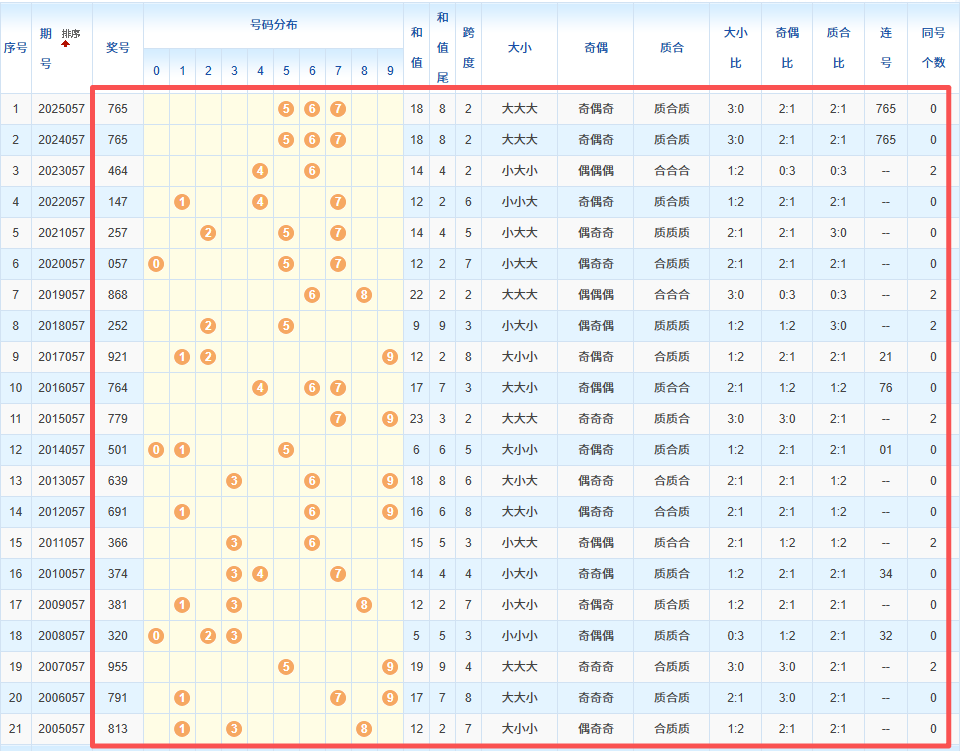
Task: Click orange ball 5 in row 2007057
Action: click(286, 667)
